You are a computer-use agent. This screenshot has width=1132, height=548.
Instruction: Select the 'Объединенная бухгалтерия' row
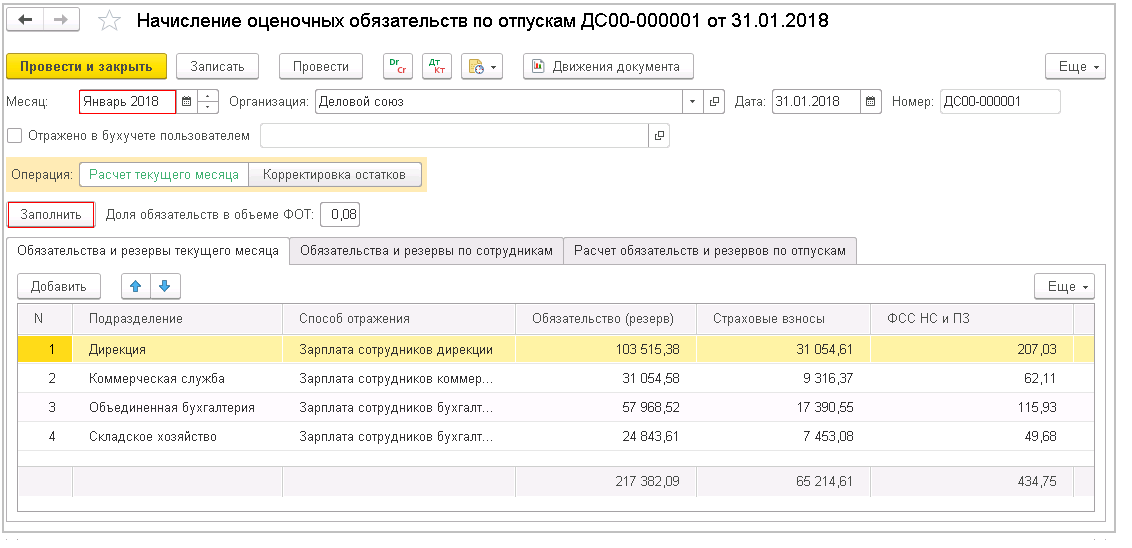pos(556,407)
